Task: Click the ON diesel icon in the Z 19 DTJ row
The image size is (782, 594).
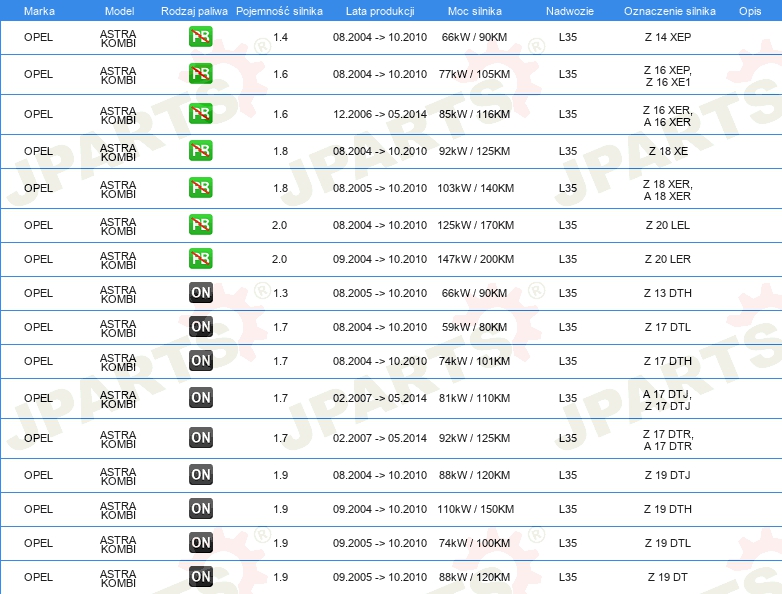Action: coord(200,475)
